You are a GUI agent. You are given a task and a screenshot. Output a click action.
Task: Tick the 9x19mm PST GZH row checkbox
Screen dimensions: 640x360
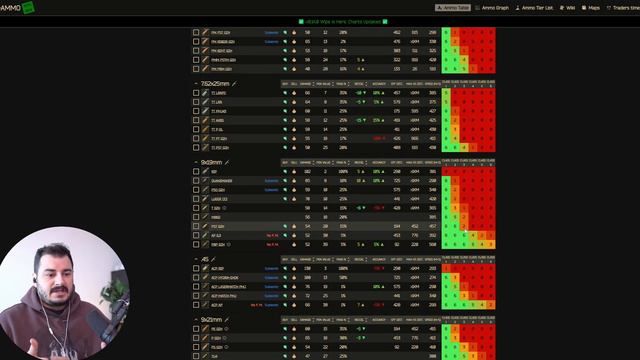point(196,226)
